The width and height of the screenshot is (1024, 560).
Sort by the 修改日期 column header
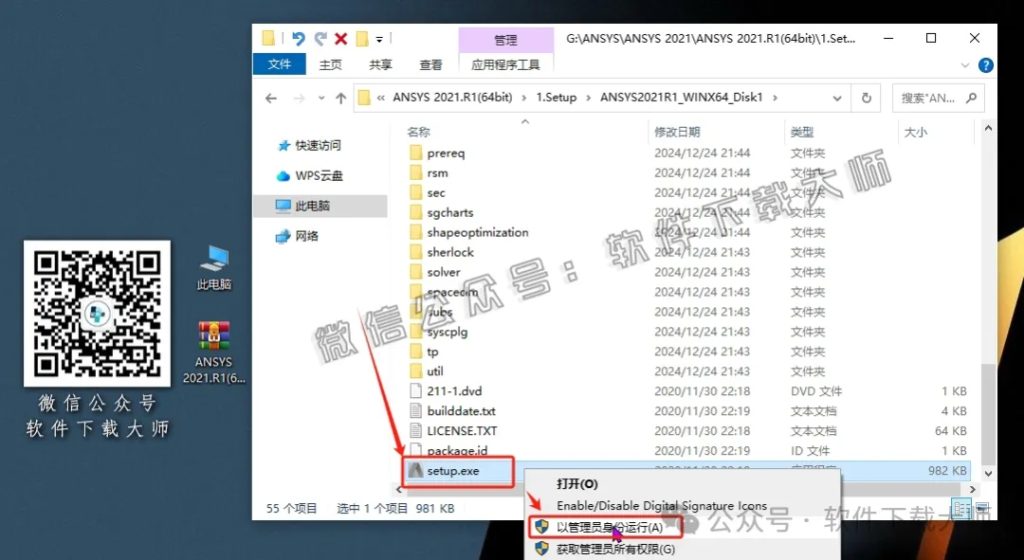point(677,132)
